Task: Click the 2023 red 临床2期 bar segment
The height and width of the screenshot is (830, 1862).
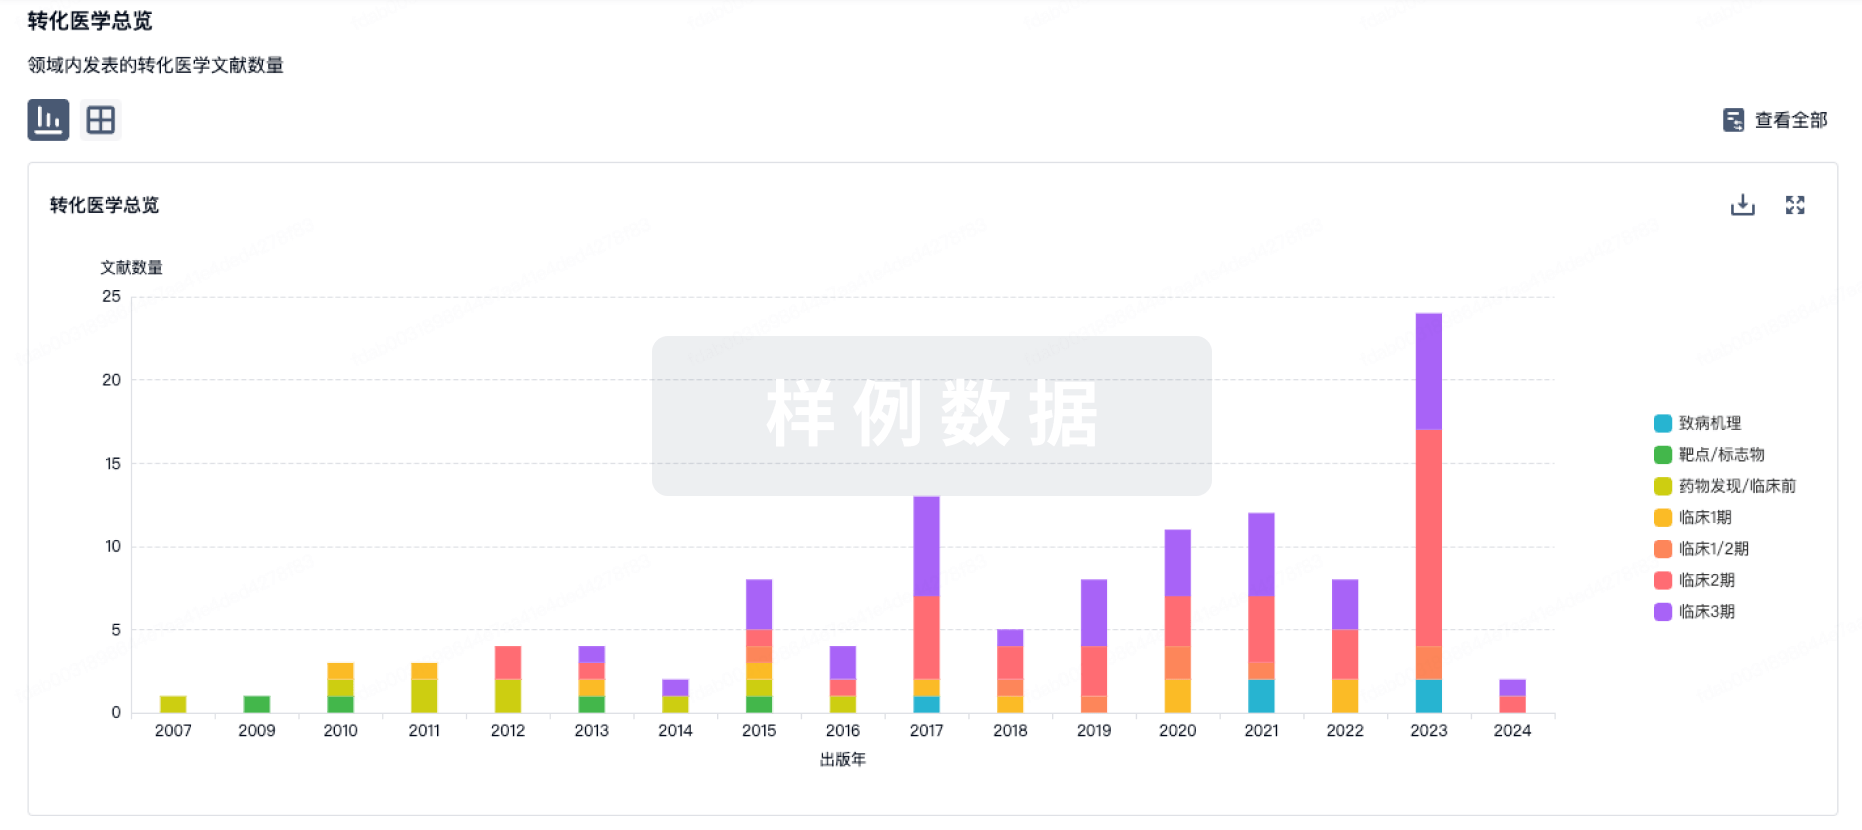Action: point(1428,537)
